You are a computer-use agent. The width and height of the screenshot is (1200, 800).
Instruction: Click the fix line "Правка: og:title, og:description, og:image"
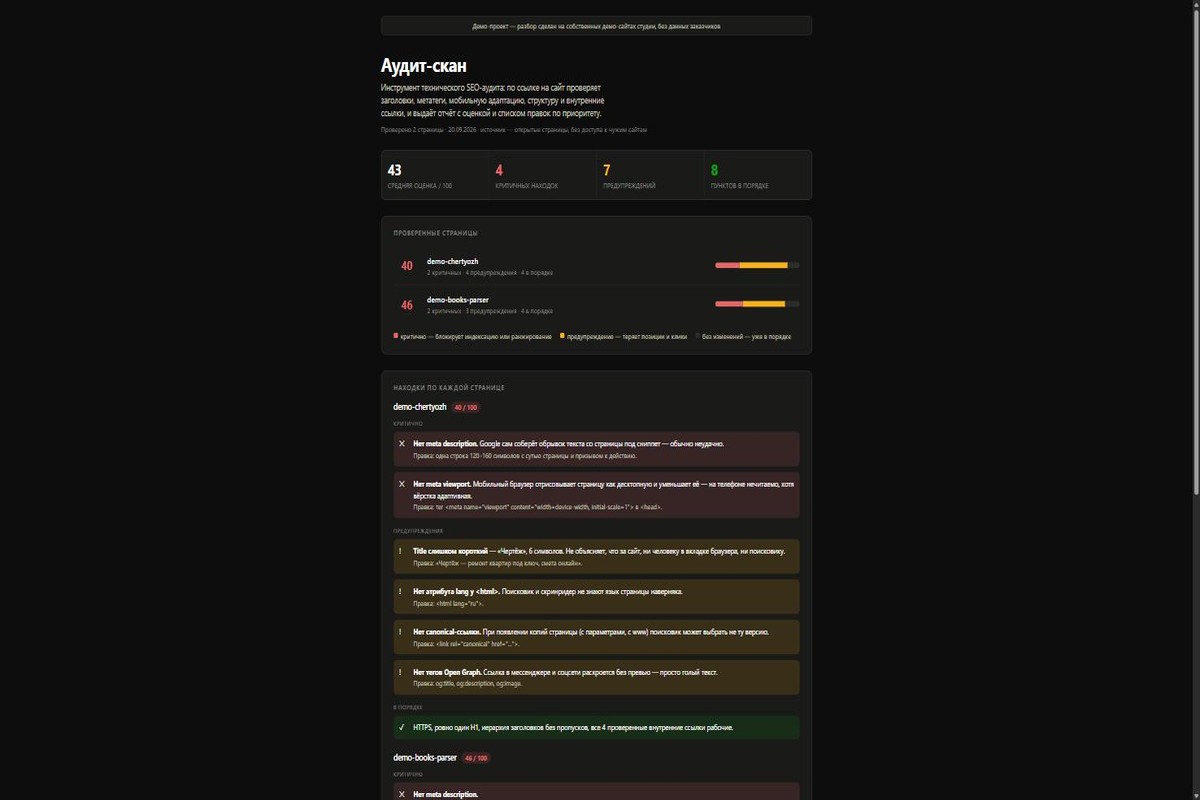[x=467, y=684]
